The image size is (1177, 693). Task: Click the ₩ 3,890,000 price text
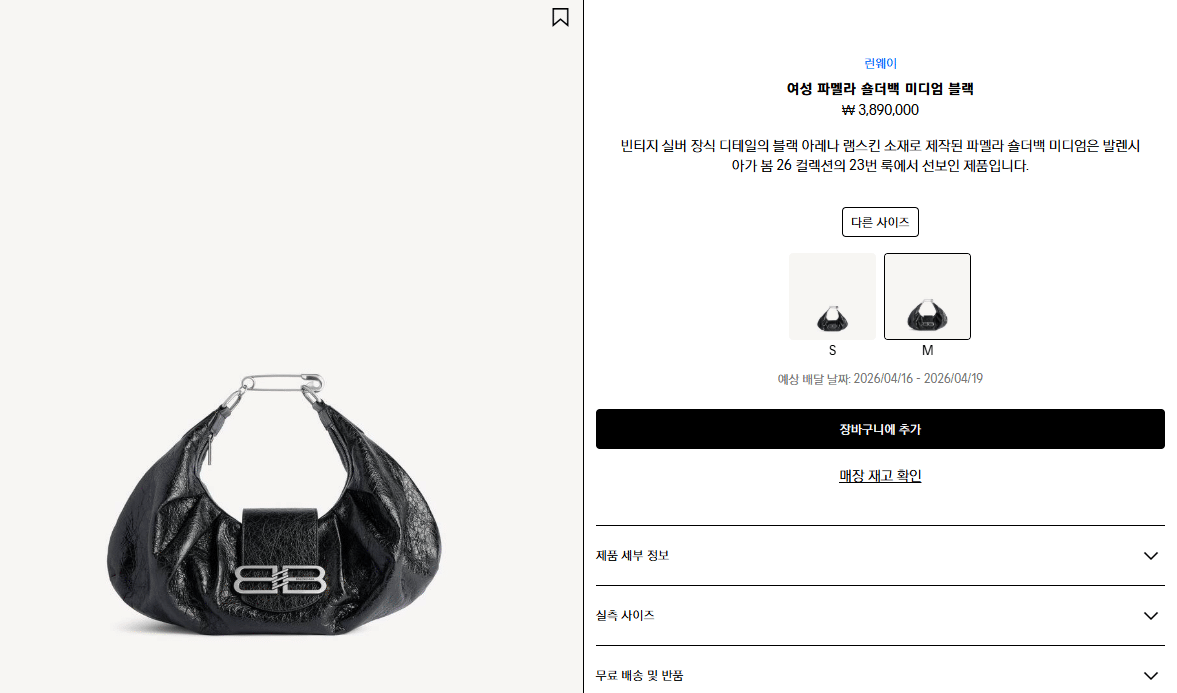coord(880,110)
